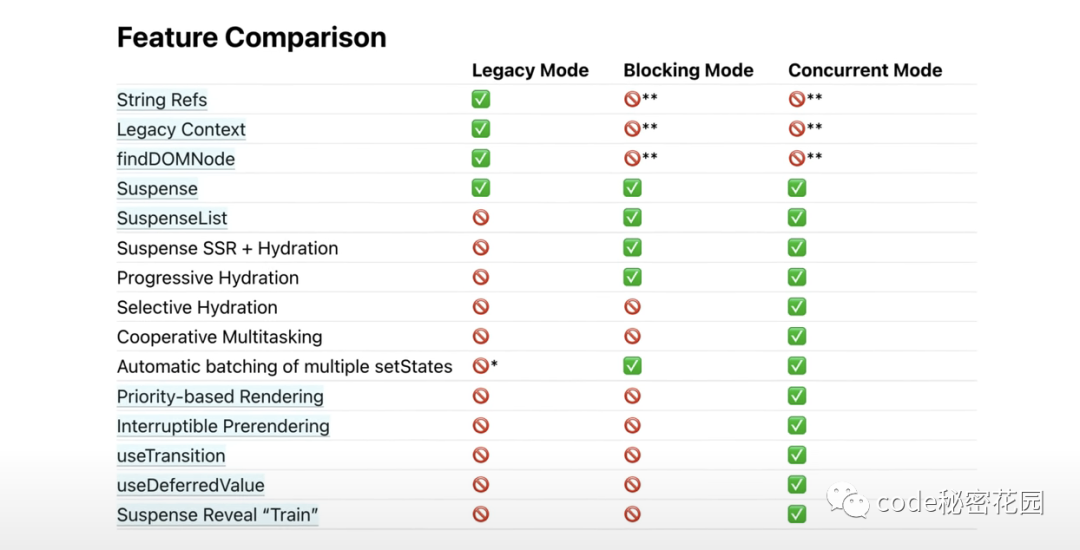Click the Interruptible Prerendering link
Screen dimensions: 1080x550
(223, 426)
